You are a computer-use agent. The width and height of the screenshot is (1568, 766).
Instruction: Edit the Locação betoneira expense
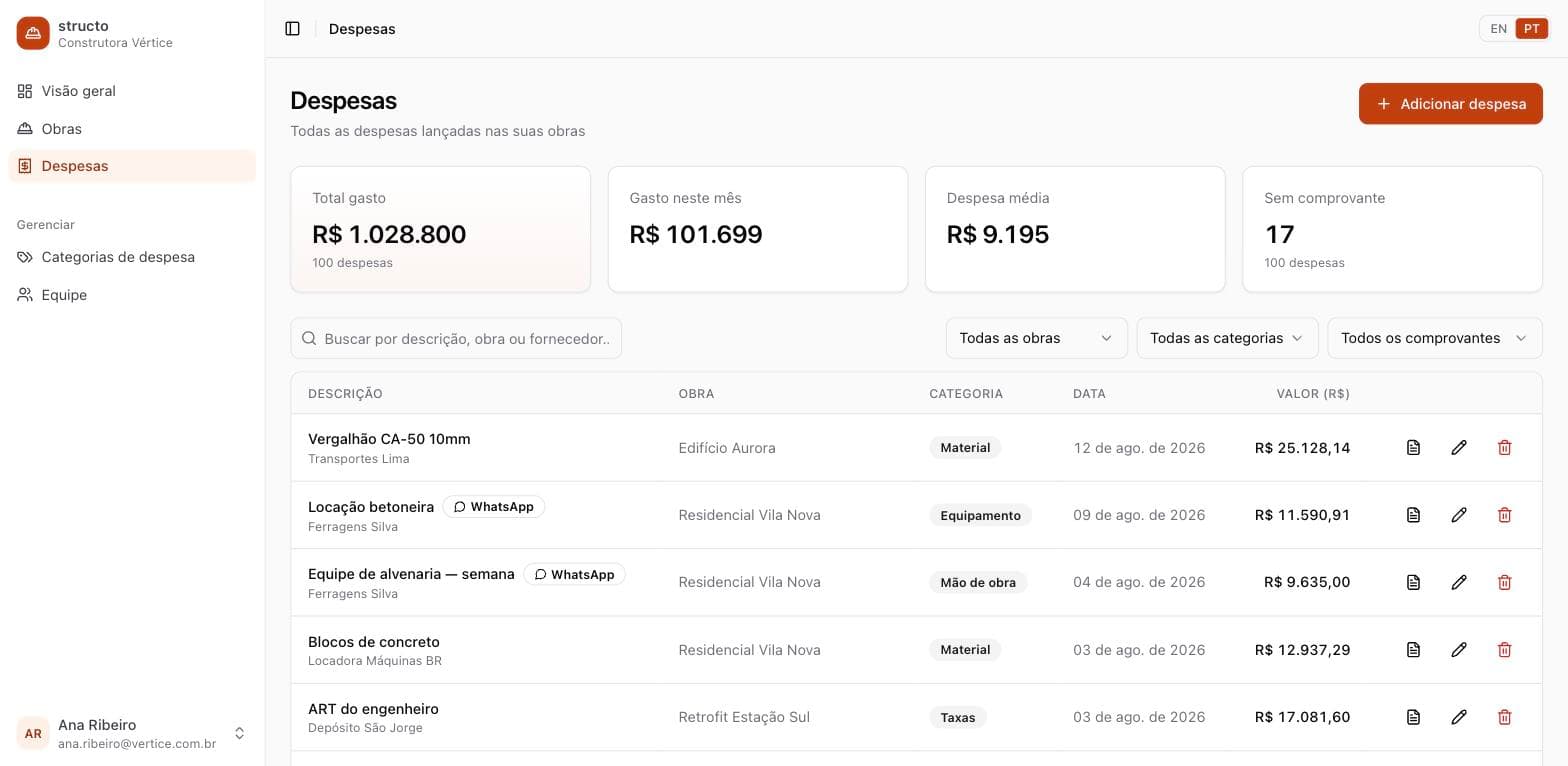coord(1459,515)
